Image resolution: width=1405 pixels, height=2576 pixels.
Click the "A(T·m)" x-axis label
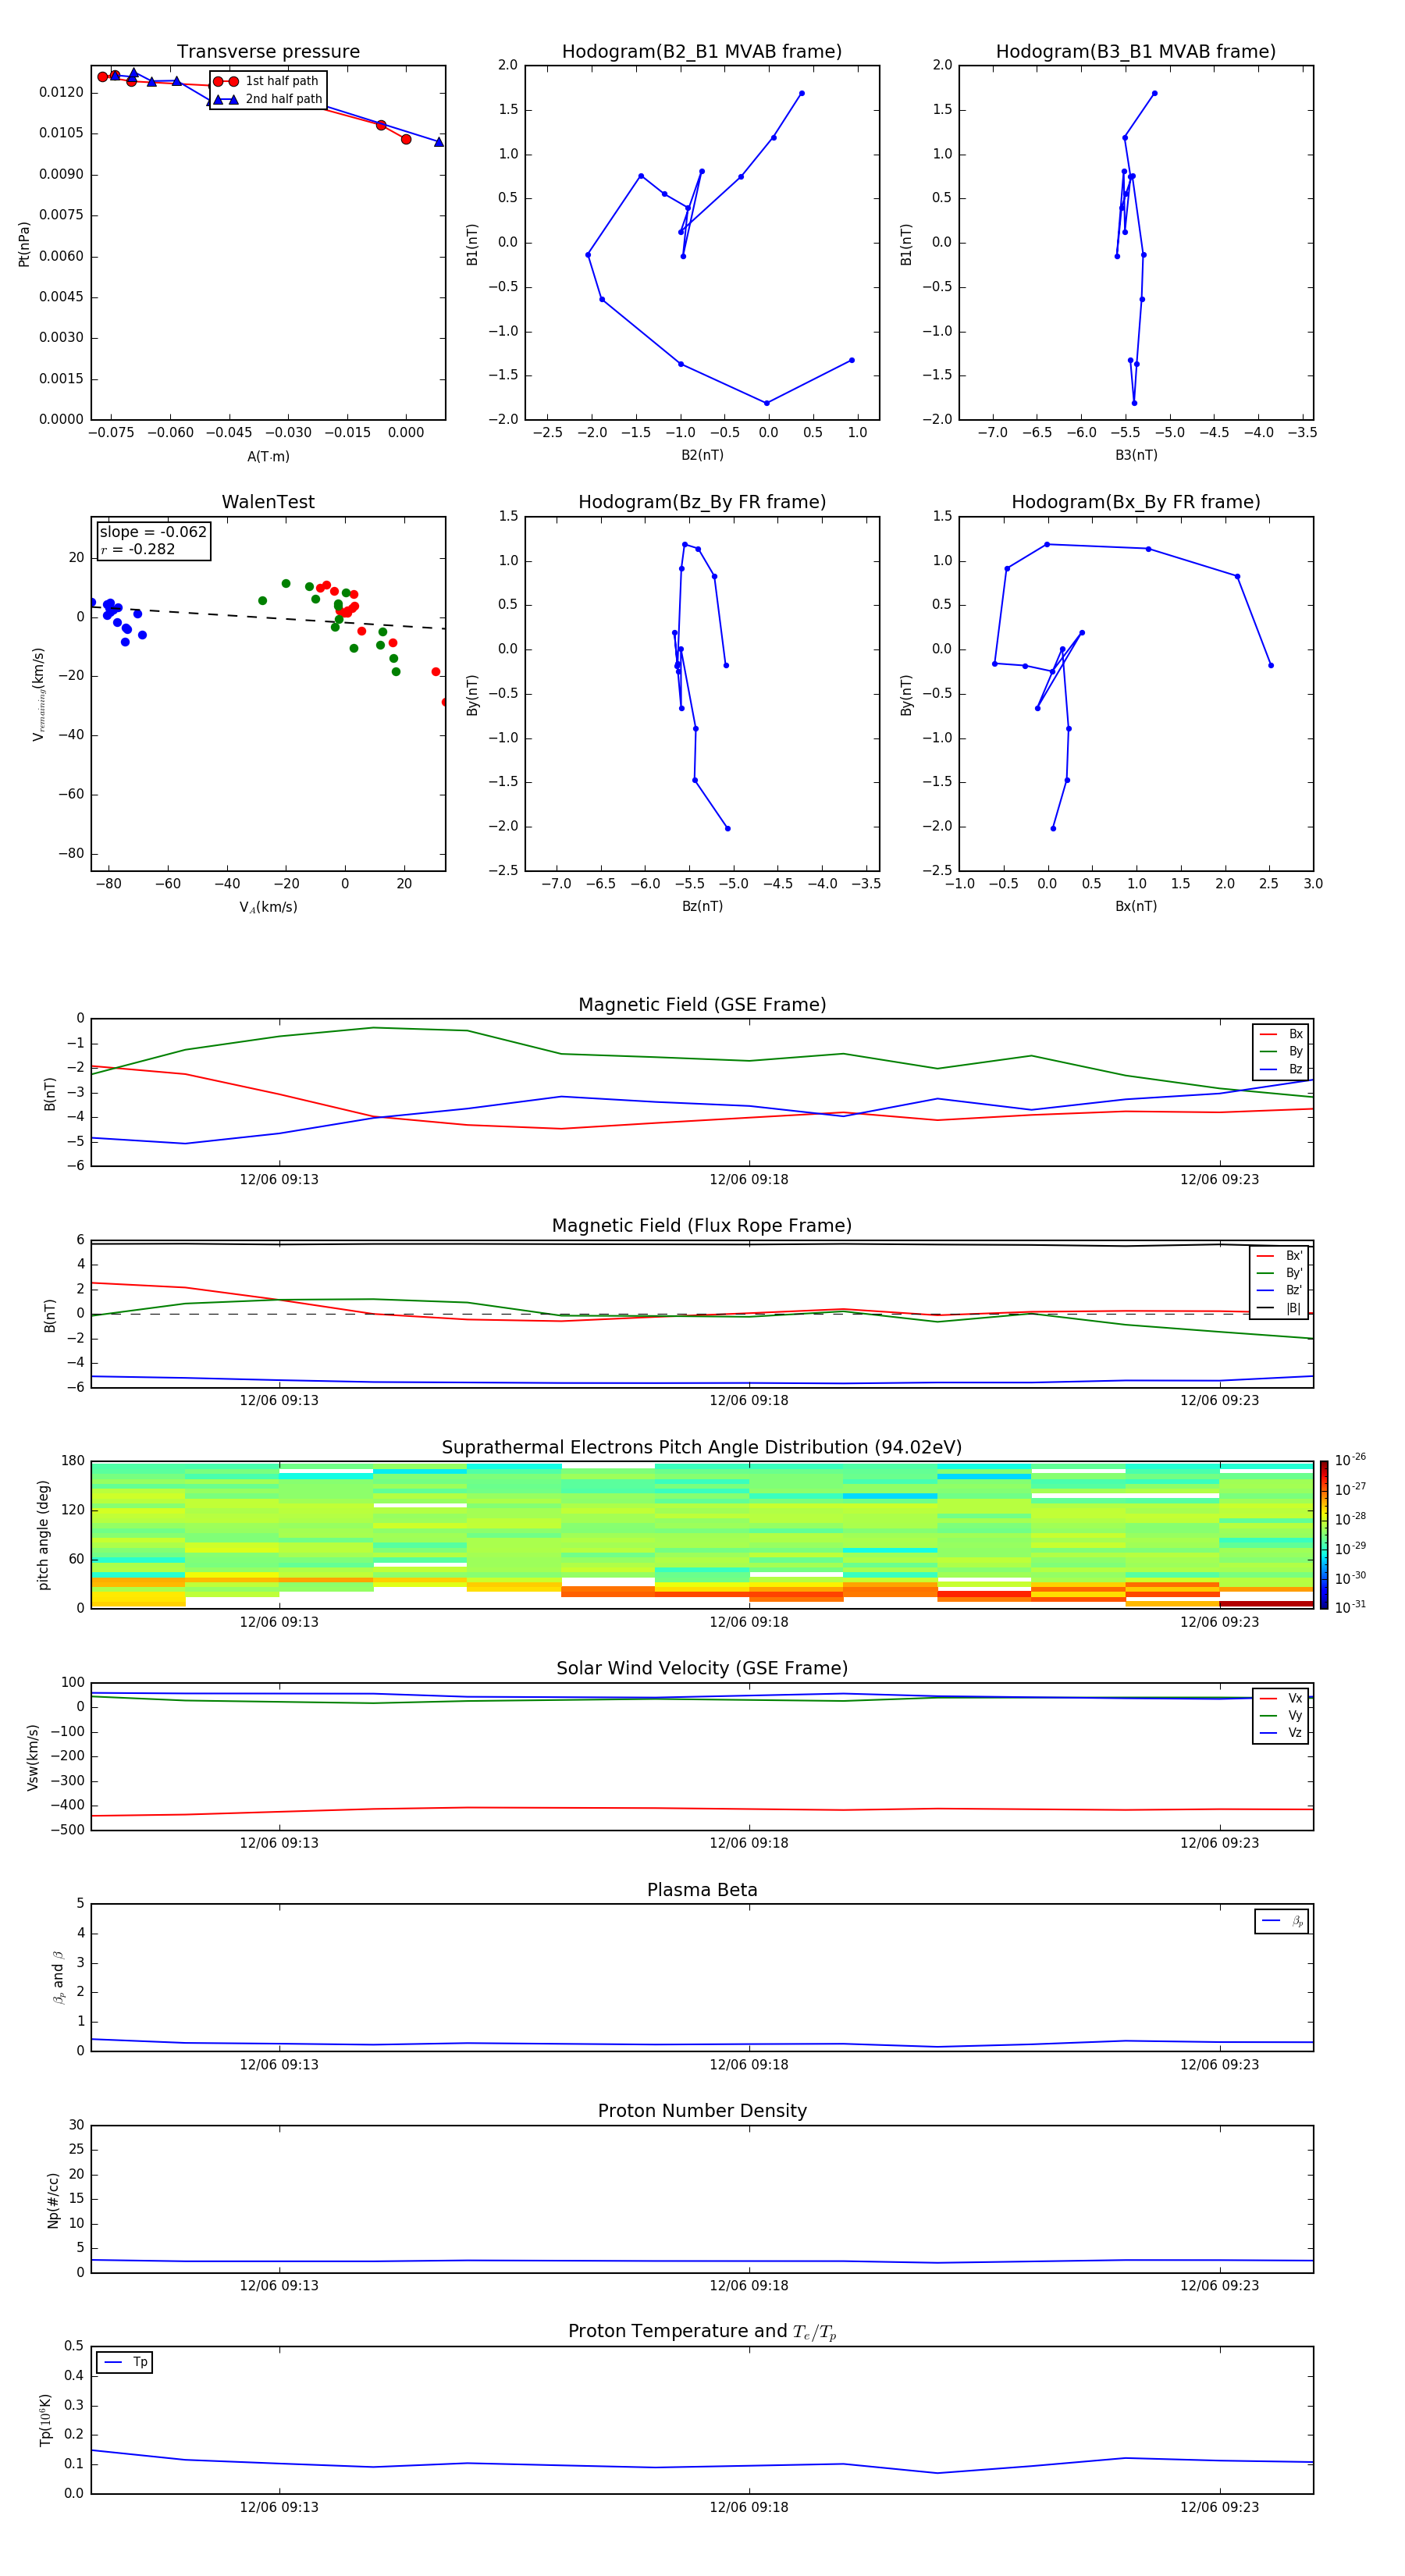[268, 457]
